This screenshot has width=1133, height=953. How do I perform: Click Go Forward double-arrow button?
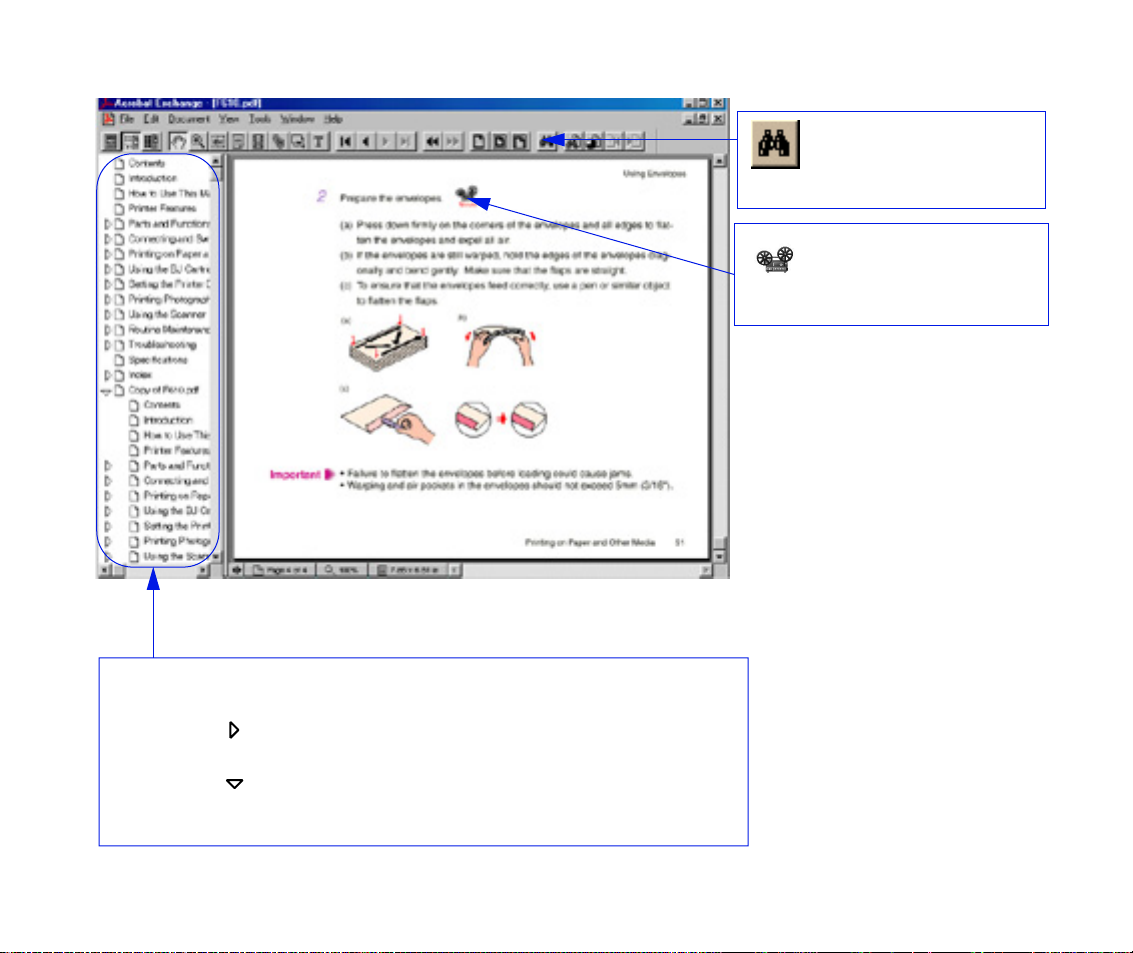pos(452,142)
